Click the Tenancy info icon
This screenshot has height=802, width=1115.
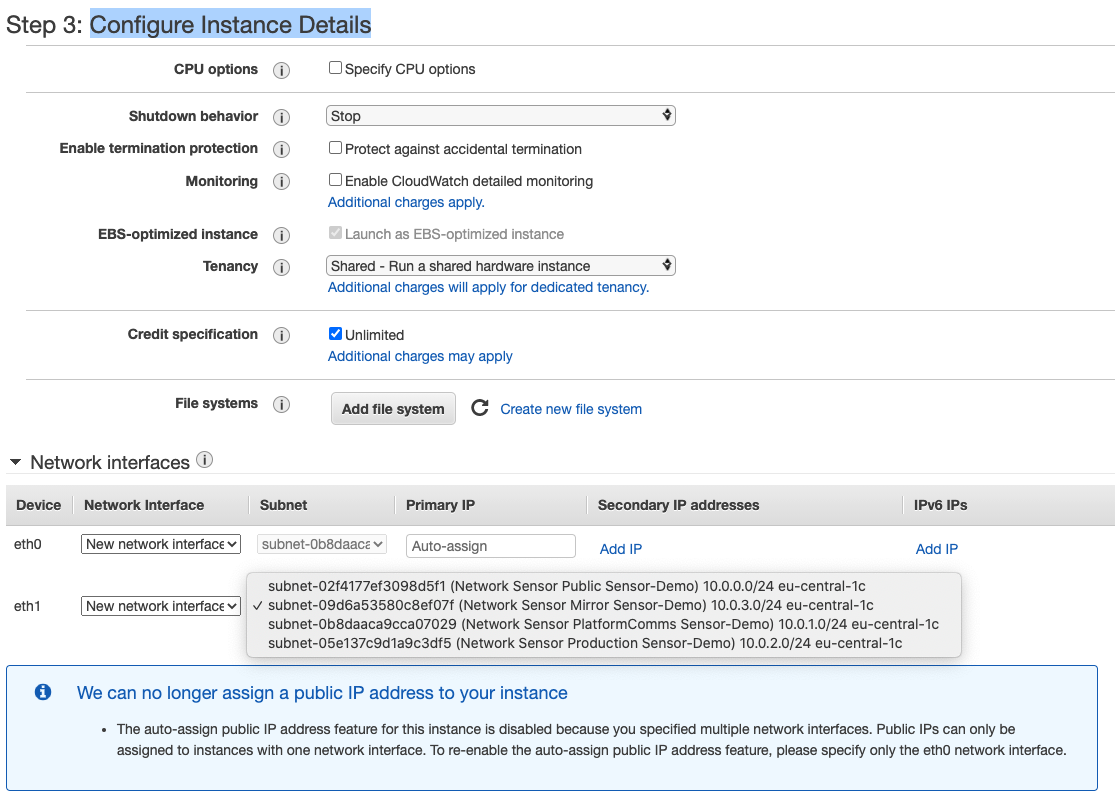pos(281,267)
